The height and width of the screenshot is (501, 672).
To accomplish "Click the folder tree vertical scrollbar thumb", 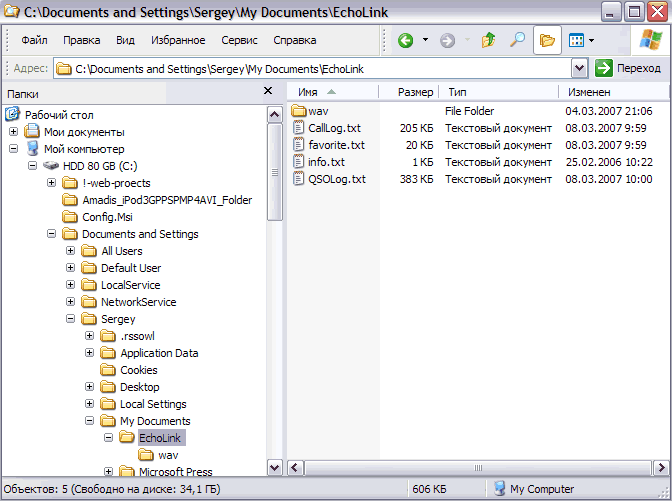I will tap(274, 172).
